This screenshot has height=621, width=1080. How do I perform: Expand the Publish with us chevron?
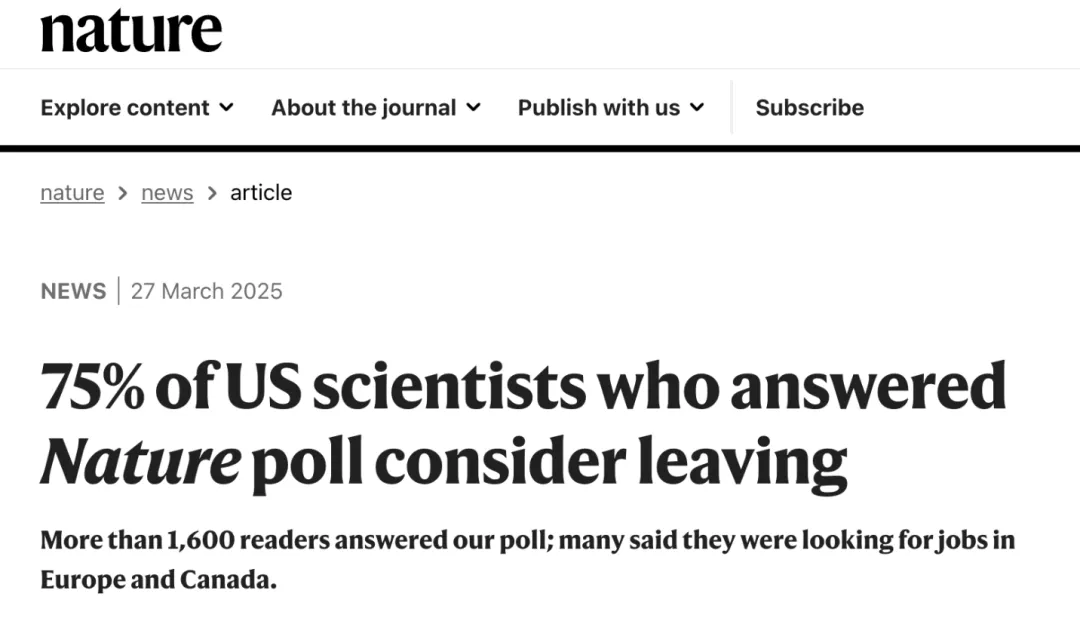click(x=697, y=107)
